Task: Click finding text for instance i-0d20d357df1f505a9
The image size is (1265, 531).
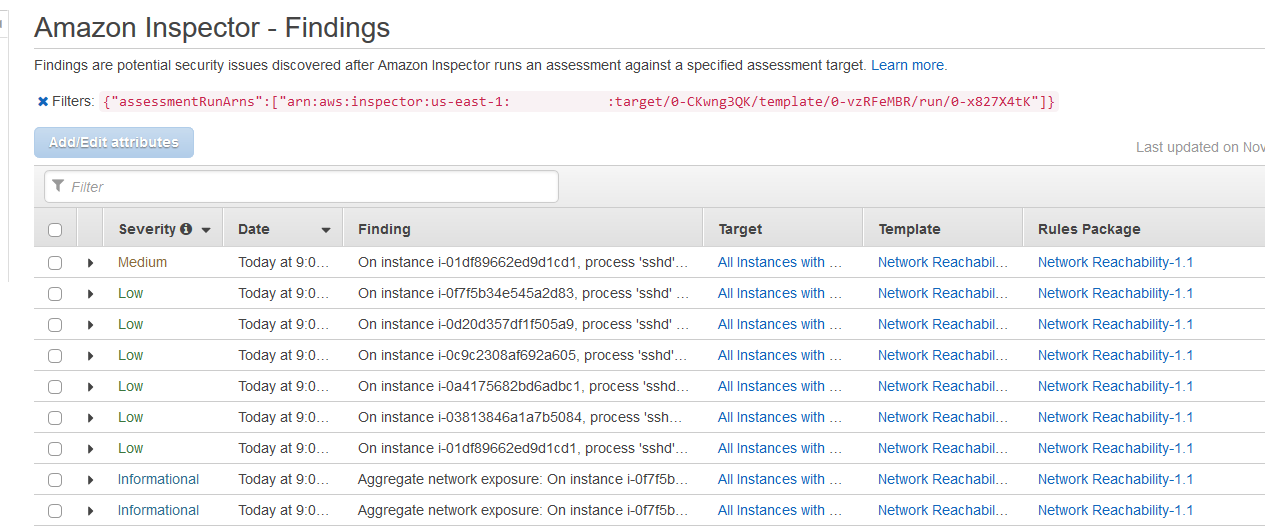Action: [x=523, y=324]
